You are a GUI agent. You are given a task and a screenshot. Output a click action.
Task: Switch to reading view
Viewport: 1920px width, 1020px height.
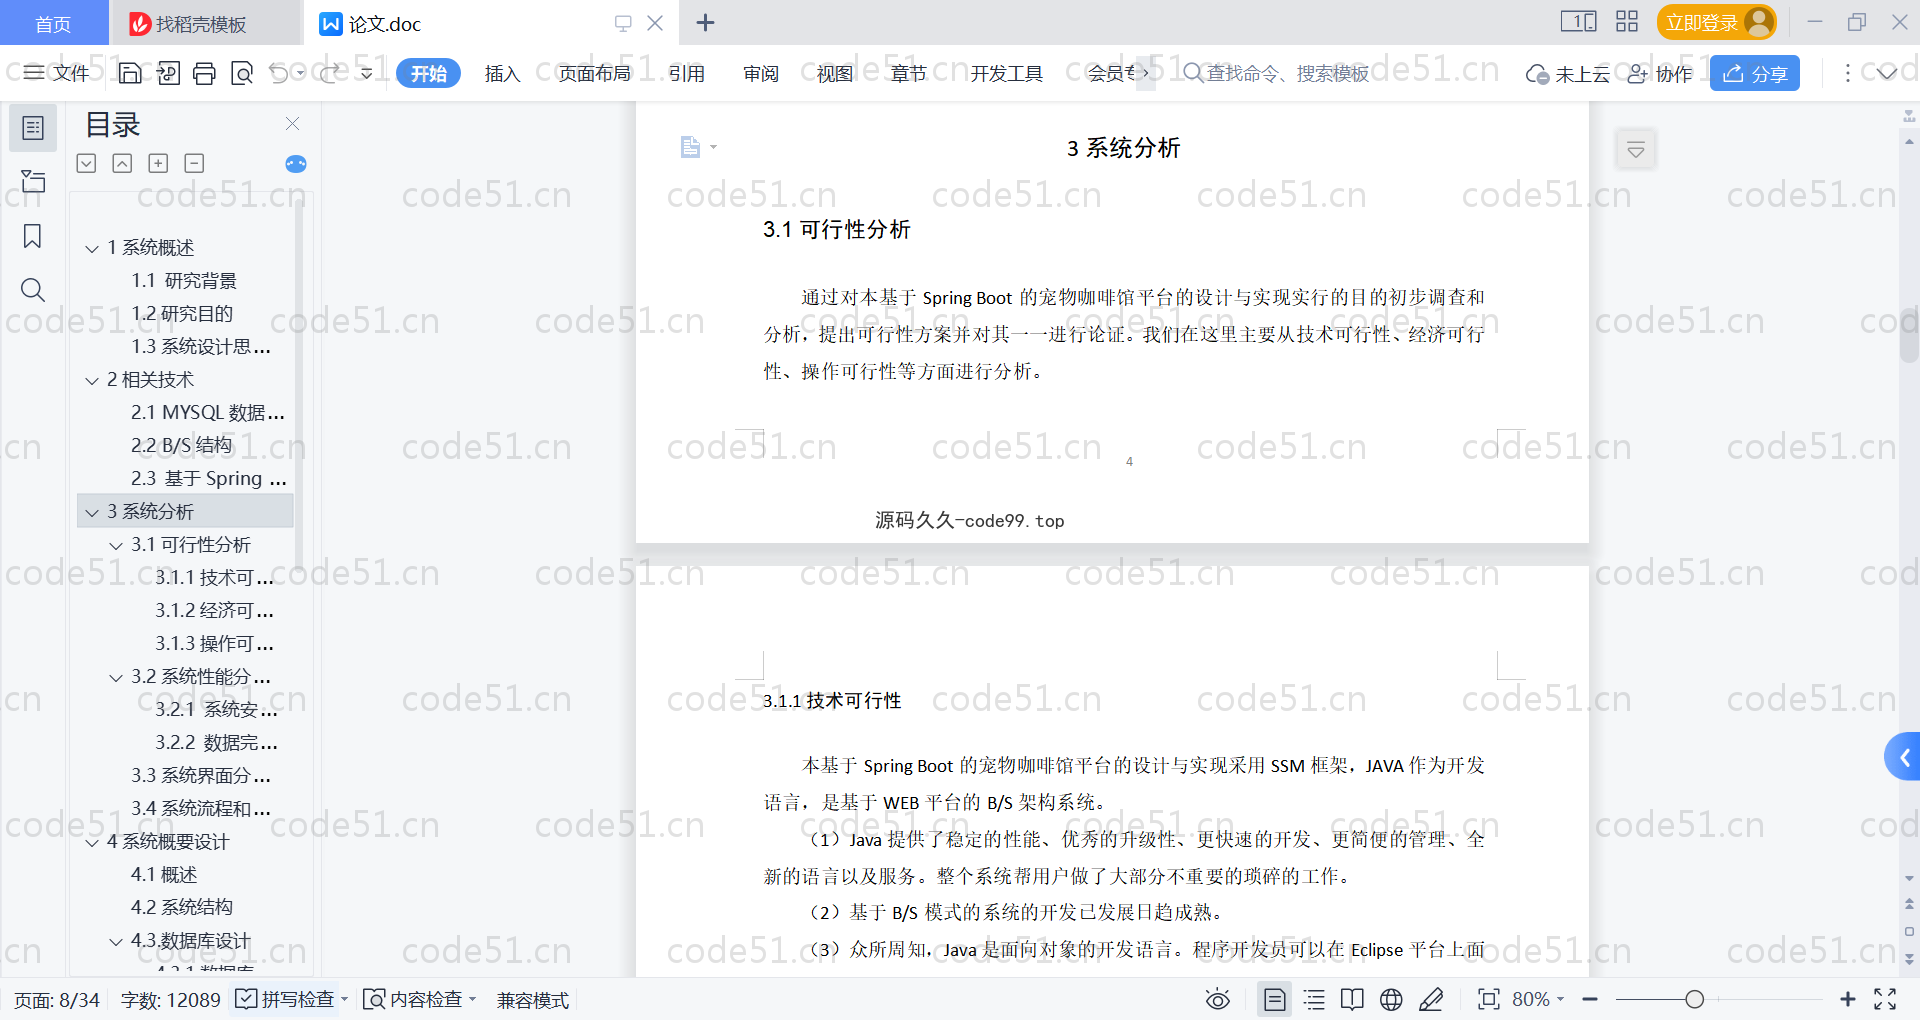[1352, 999]
